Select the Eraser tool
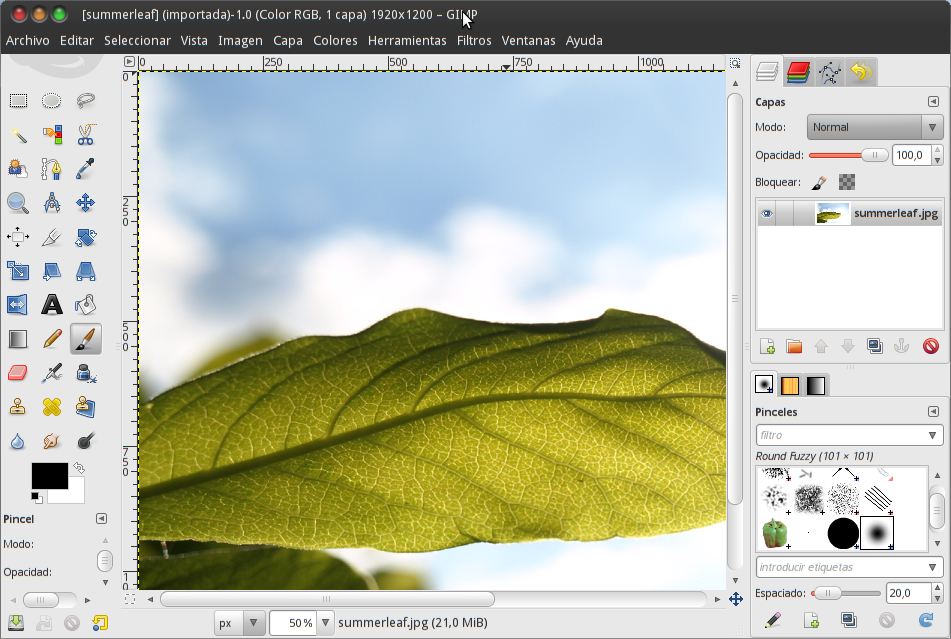 (17, 372)
